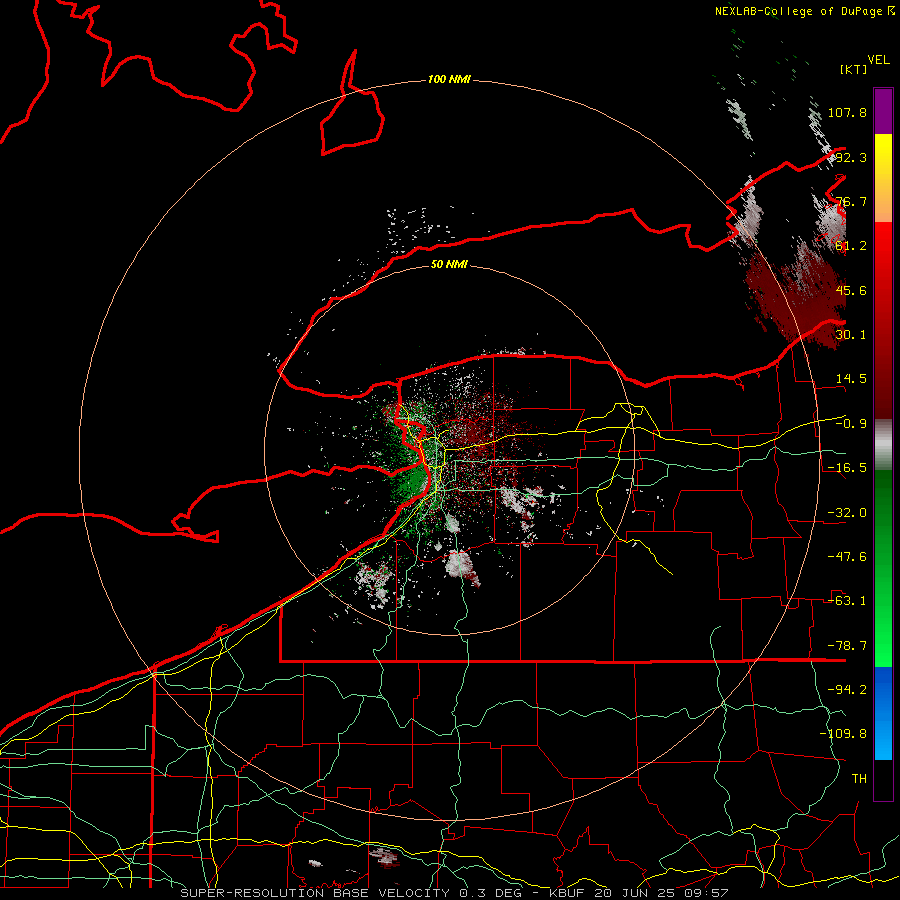
Task: Pick the blue segment of the velocity scale
Action: [x=883, y=713]
